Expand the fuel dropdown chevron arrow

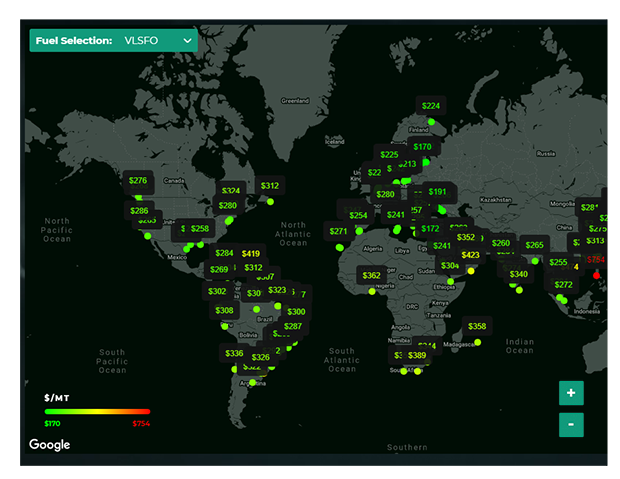pyautogui.click(x=187, y=41)
